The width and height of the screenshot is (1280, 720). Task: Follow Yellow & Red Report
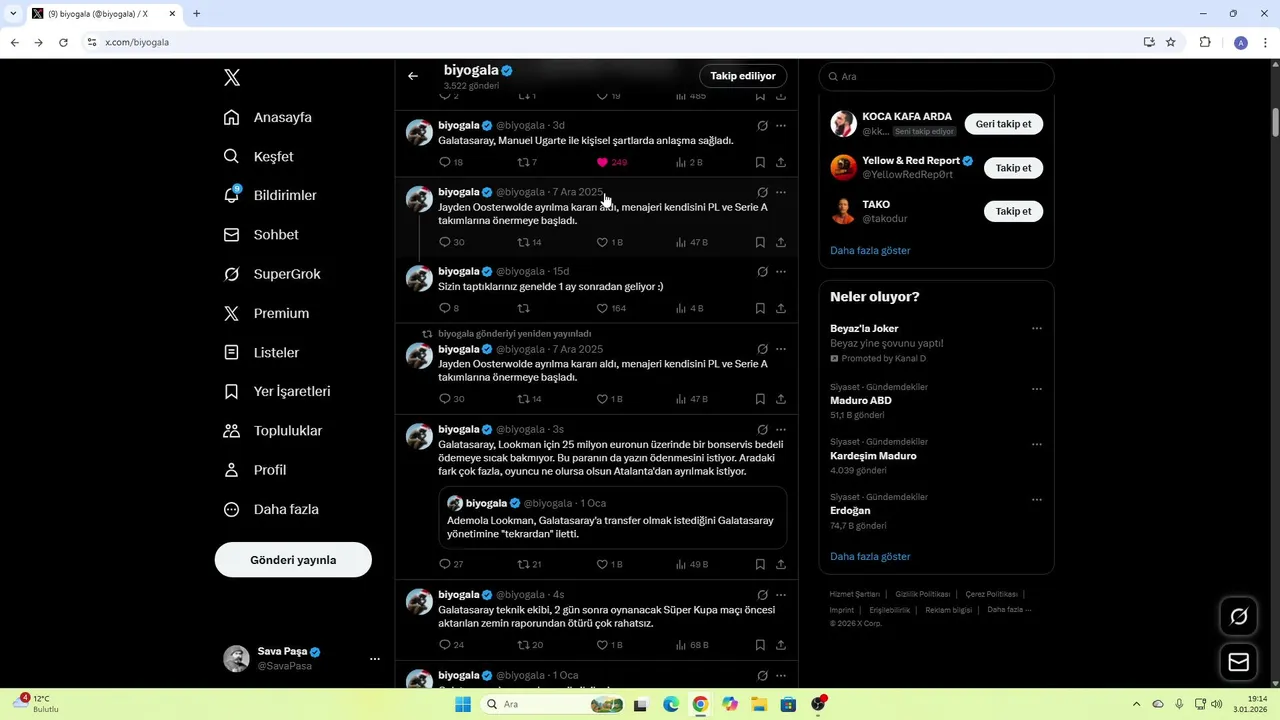pos(1013,168)
